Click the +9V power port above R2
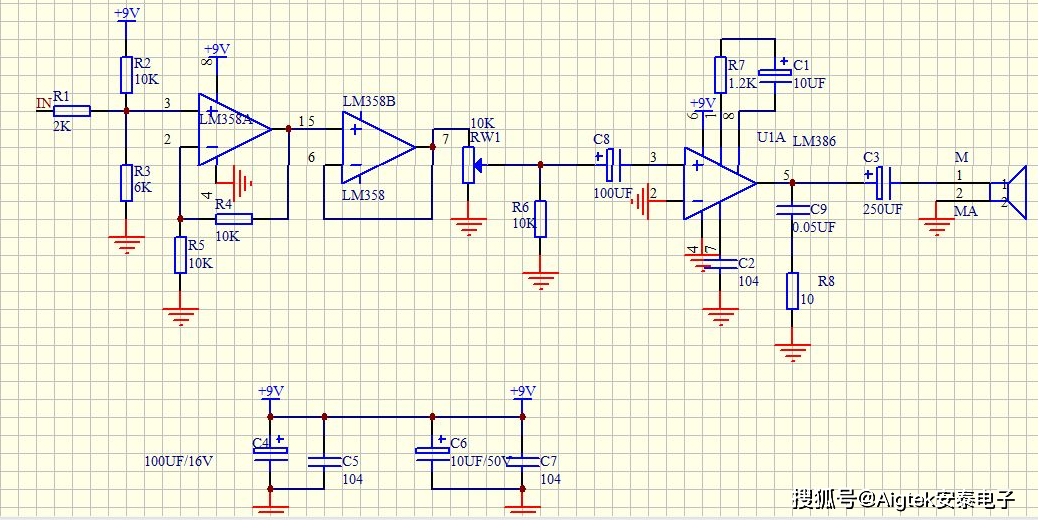Screen dimensions: 1038x521 [126, 15]
